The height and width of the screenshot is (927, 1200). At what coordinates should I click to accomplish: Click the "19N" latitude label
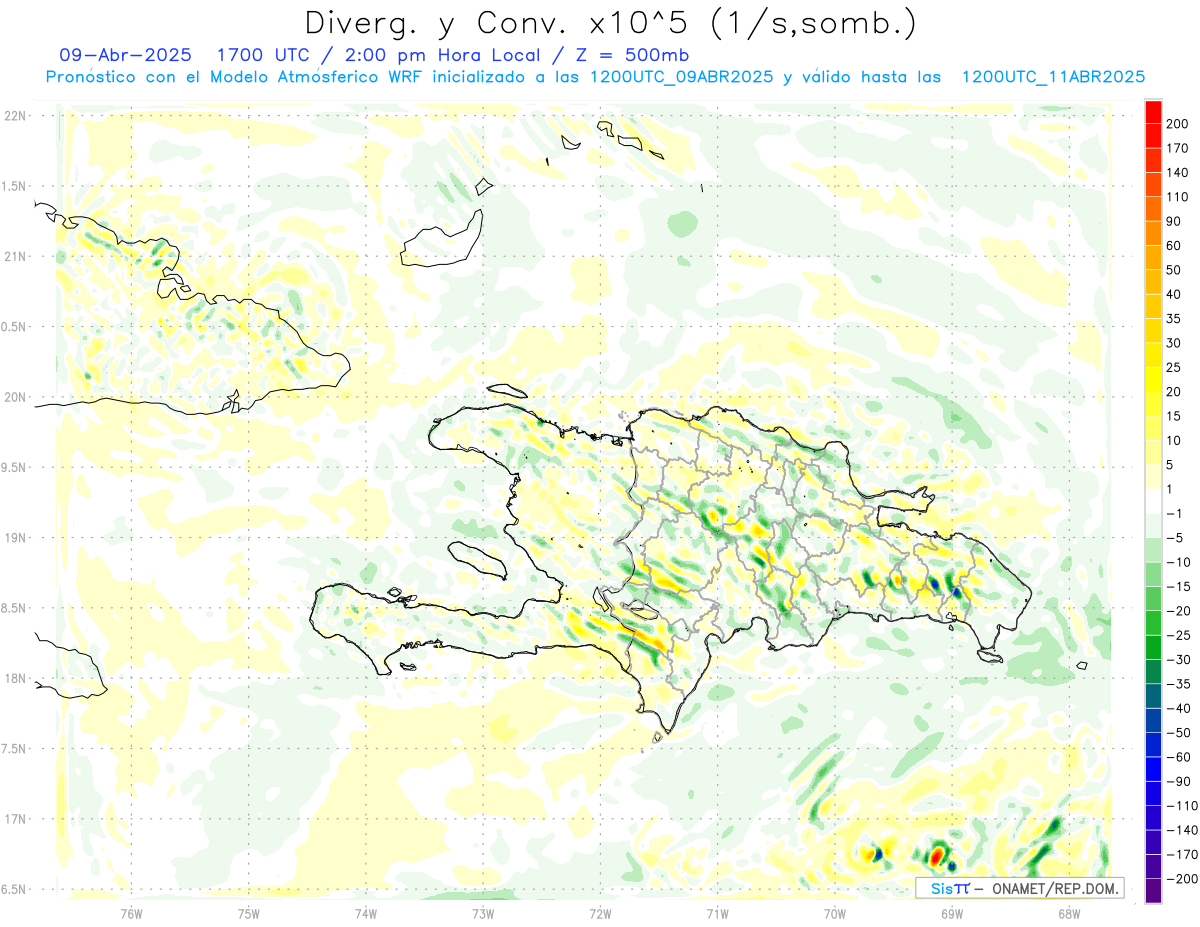click(x=14, y=538)
